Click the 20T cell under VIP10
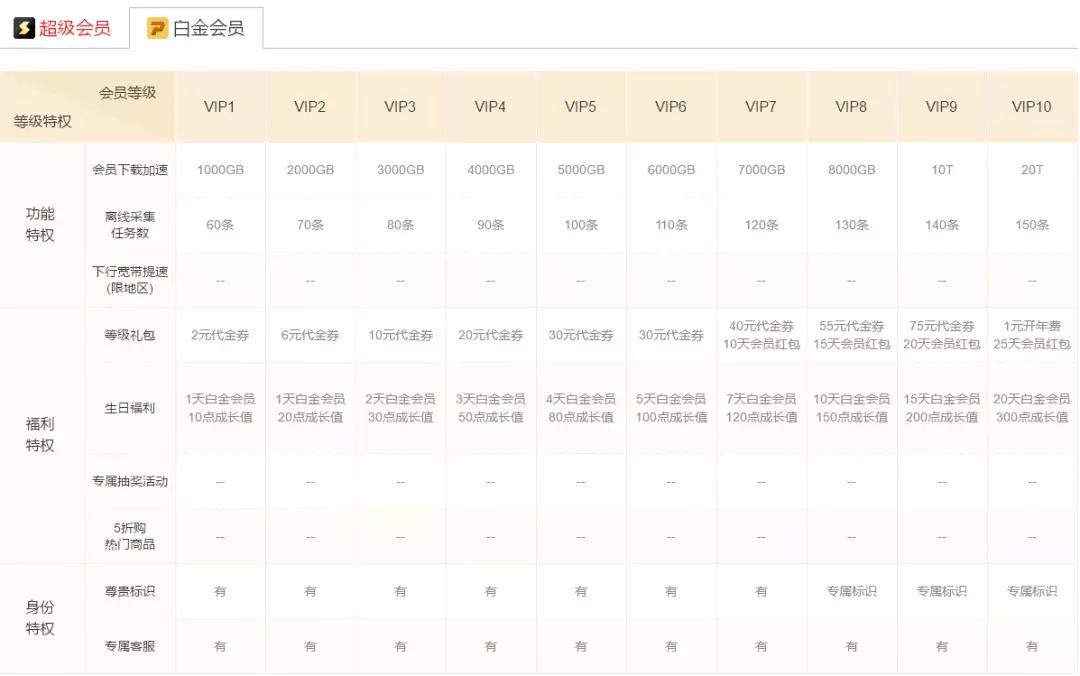The height and width of the screenshot is (676, 1080). tap(1032, 169)
